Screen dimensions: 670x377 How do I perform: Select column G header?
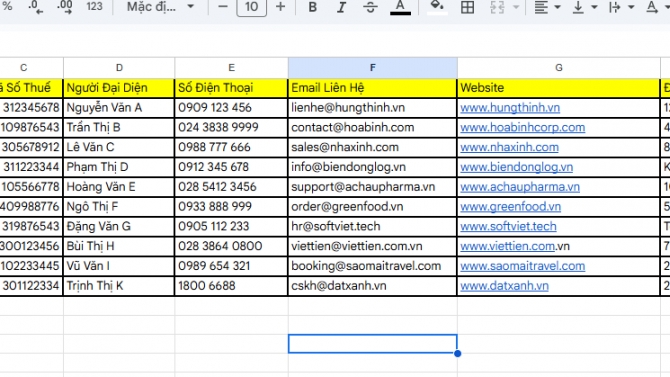click(558, 68)
